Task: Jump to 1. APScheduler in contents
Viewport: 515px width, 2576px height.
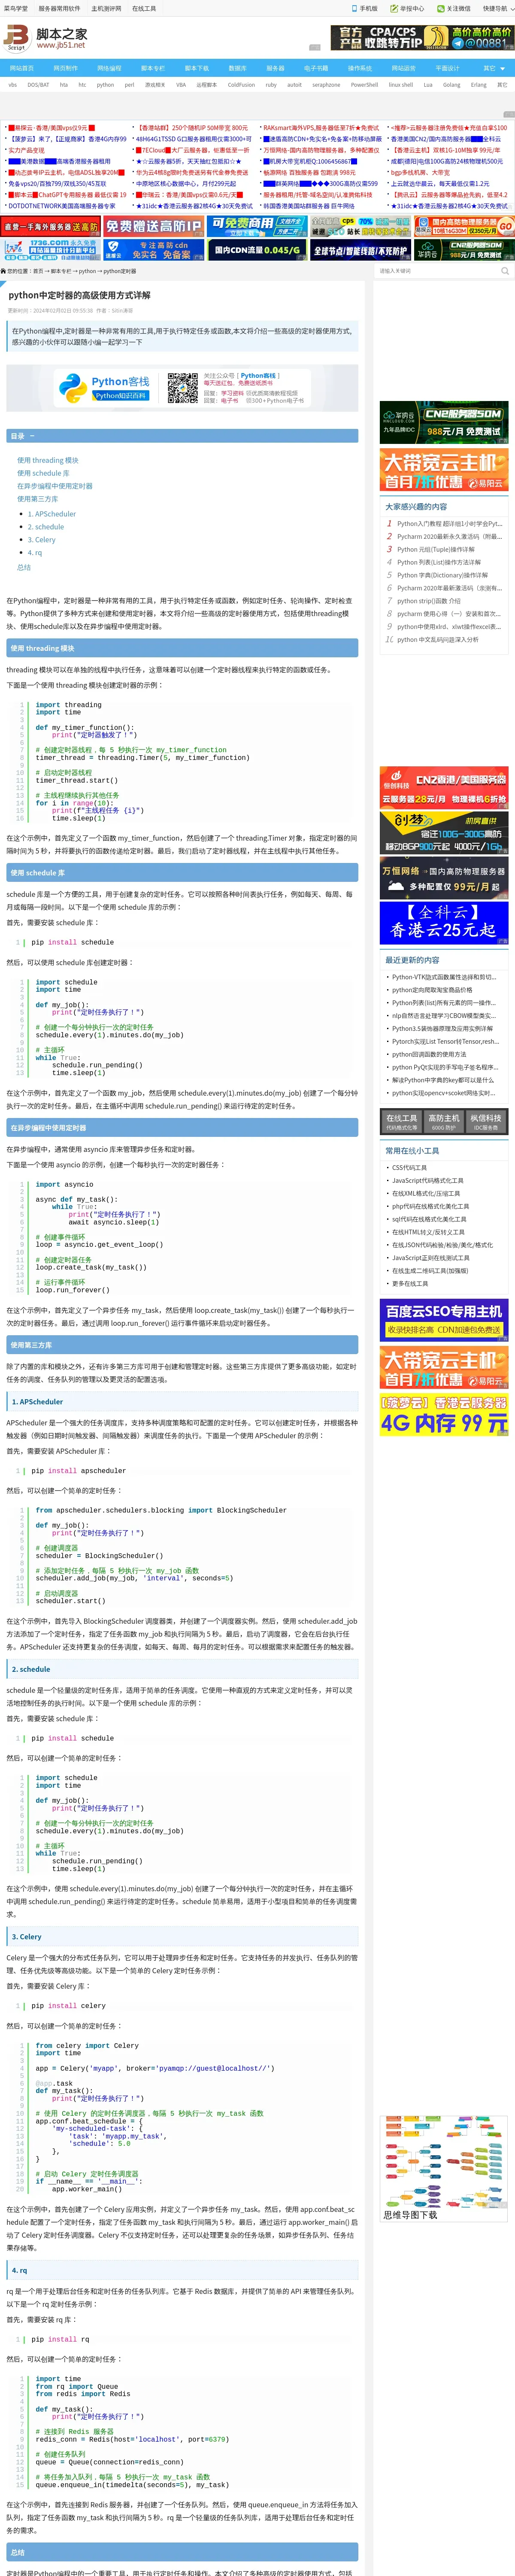Action: pos(52,514)
